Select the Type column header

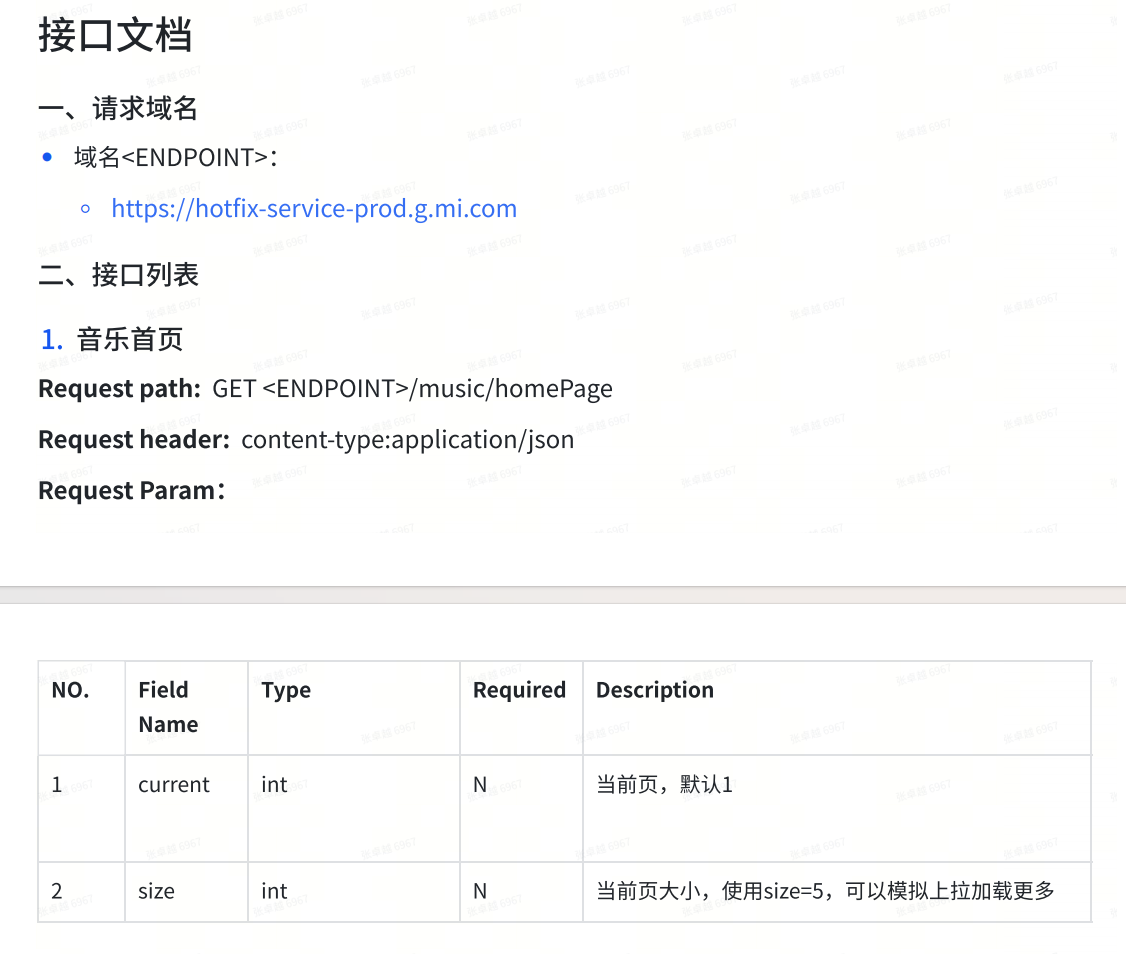point(287,690)
